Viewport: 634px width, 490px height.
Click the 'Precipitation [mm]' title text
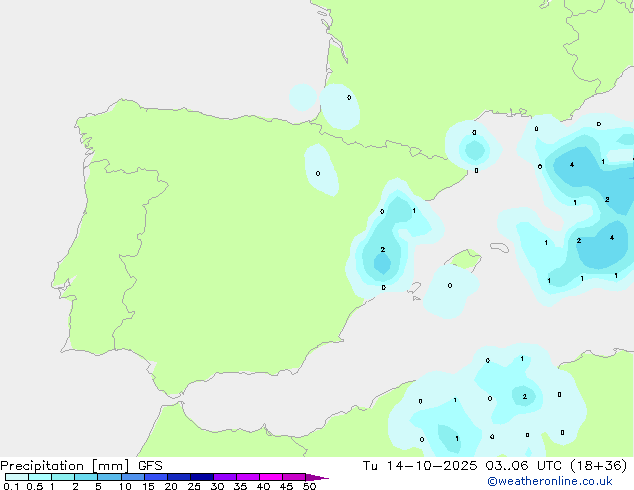65,466
